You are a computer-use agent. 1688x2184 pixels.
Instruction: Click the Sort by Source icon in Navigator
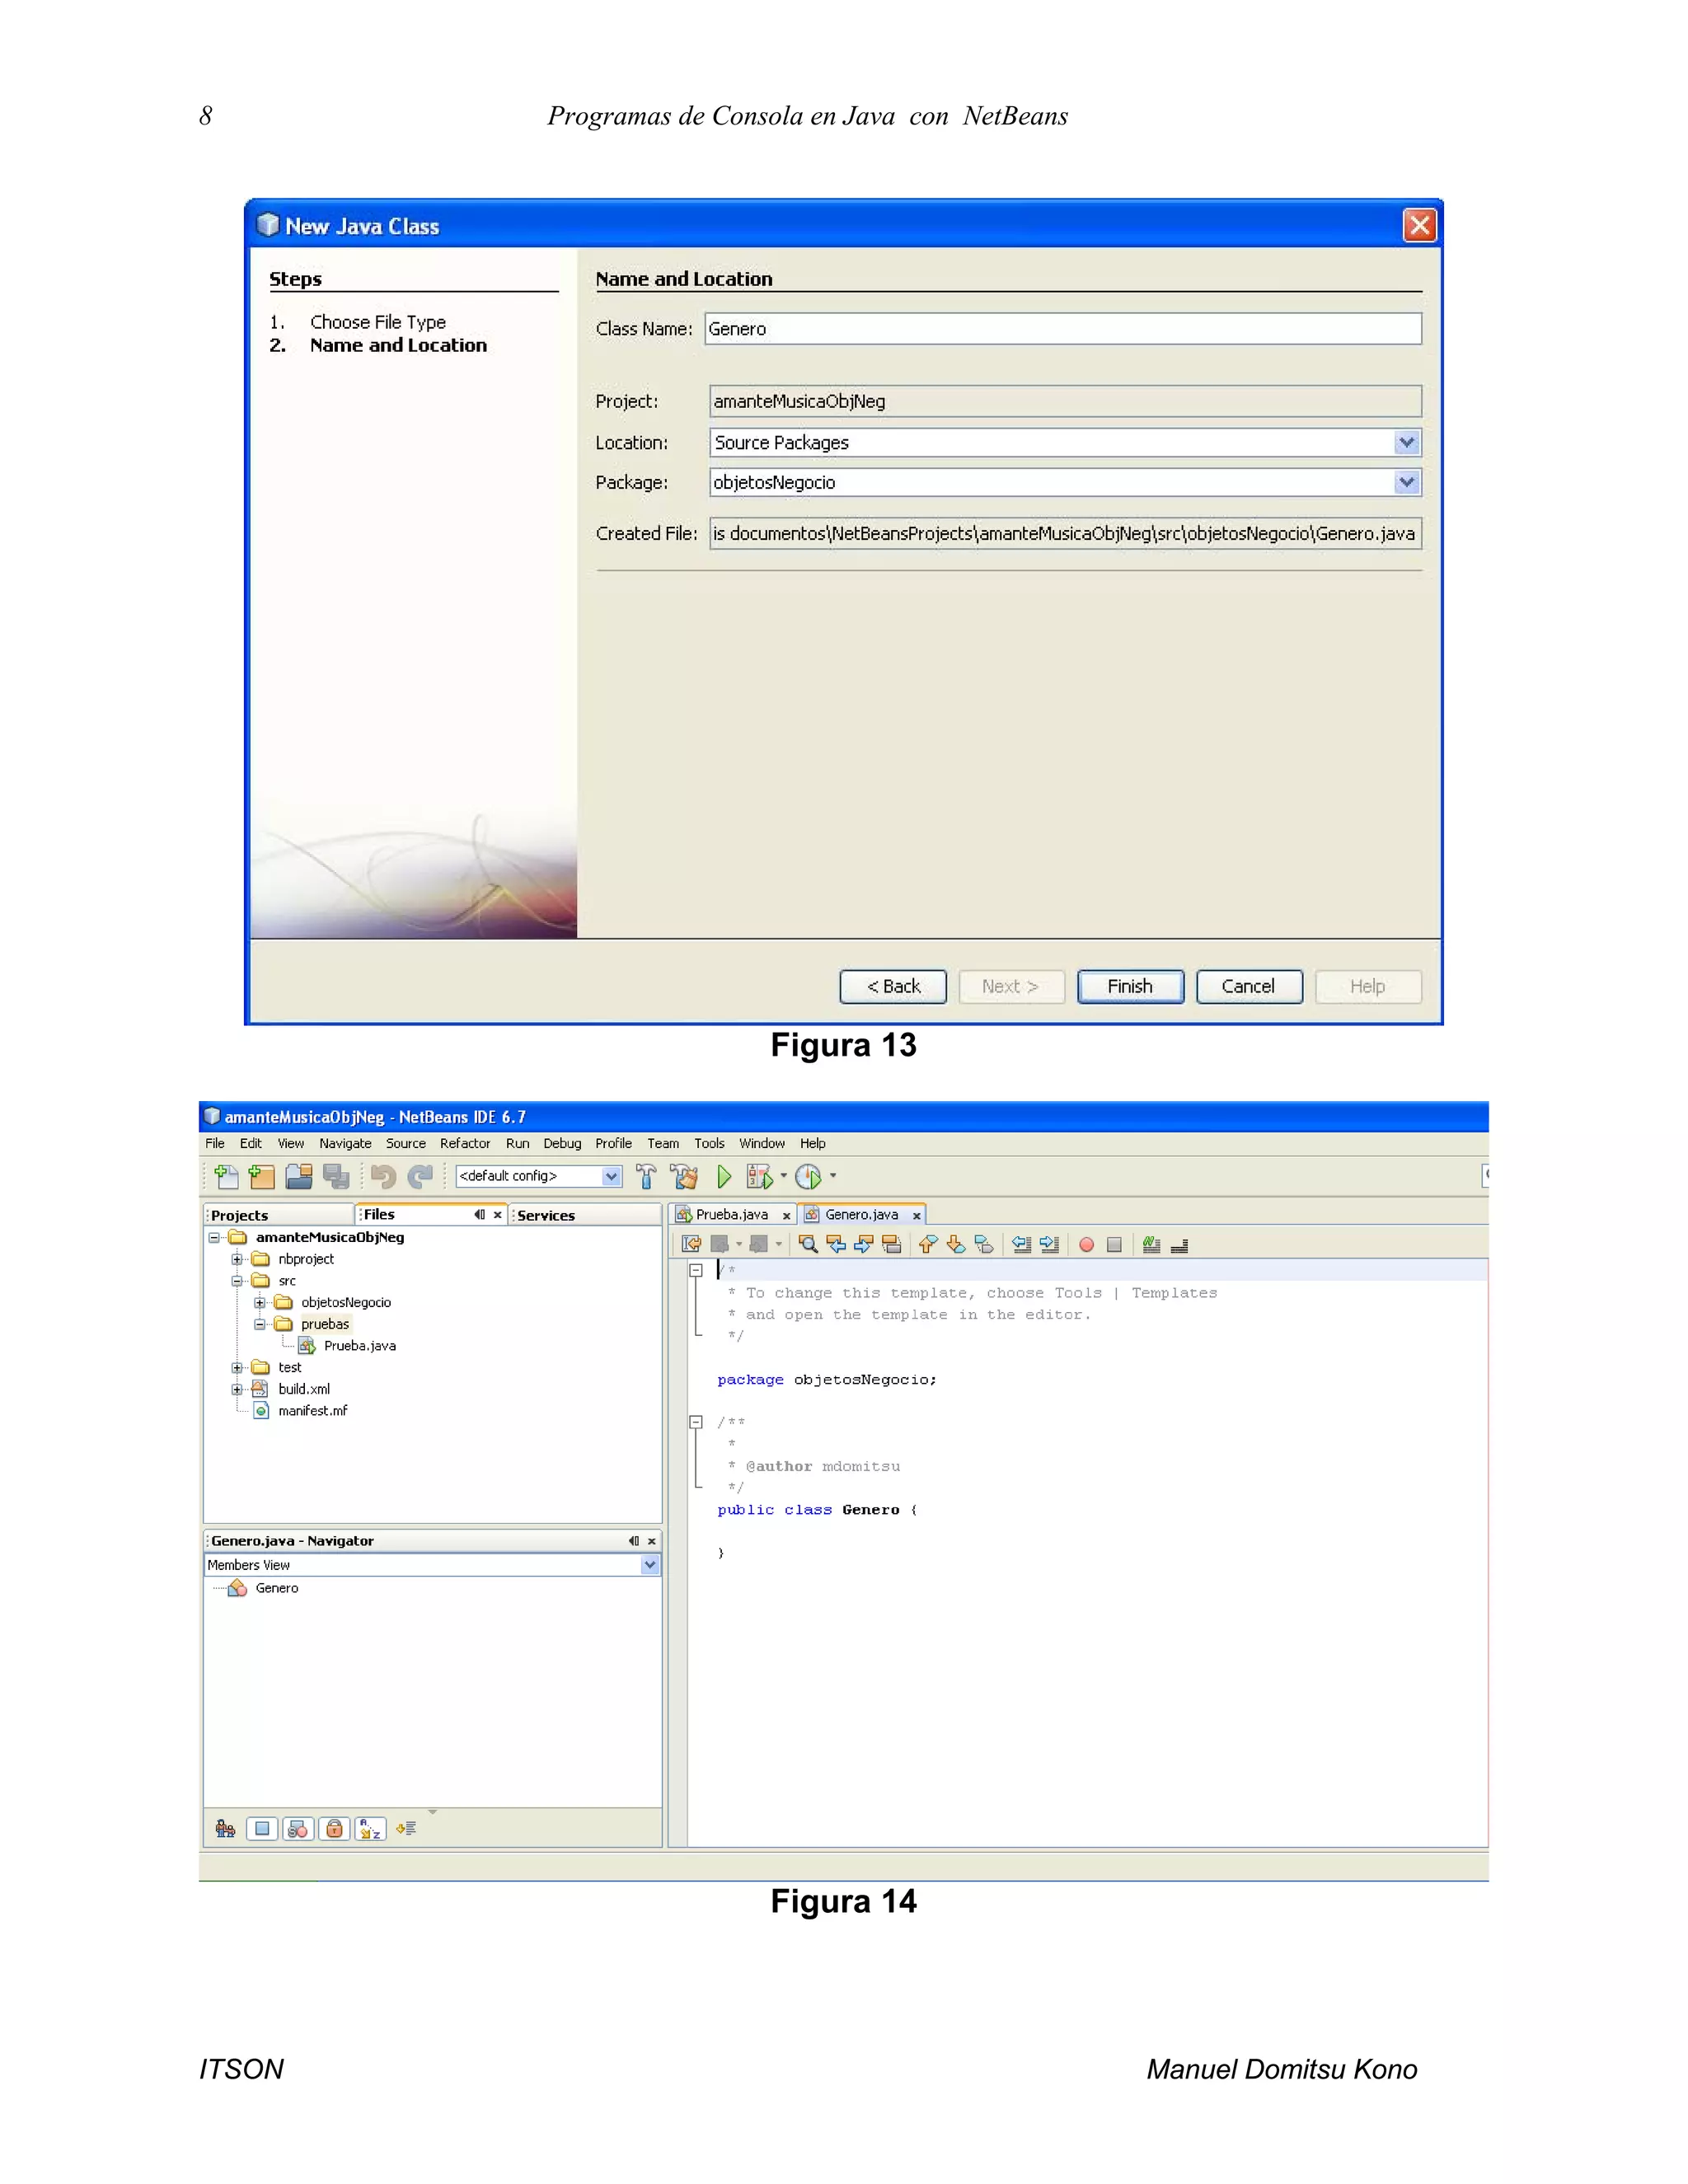[x=406, y=1829]
